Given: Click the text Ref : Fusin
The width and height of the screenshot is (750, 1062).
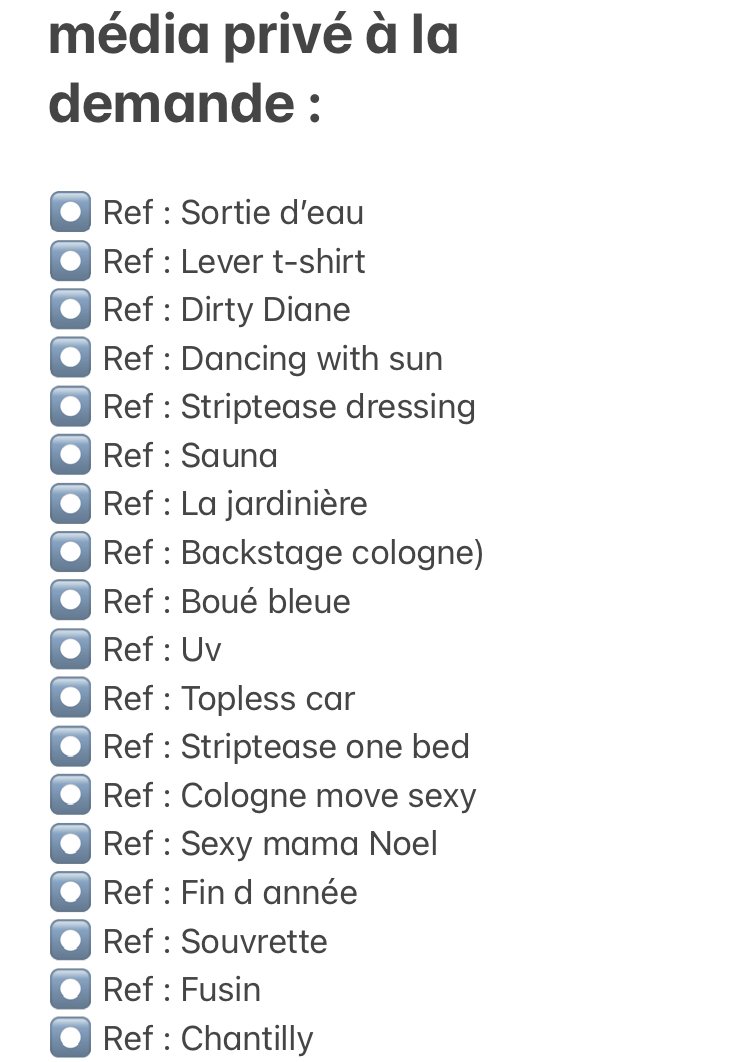Looking at the screenshot, I should pyautogui.click(x=182, y=990).
